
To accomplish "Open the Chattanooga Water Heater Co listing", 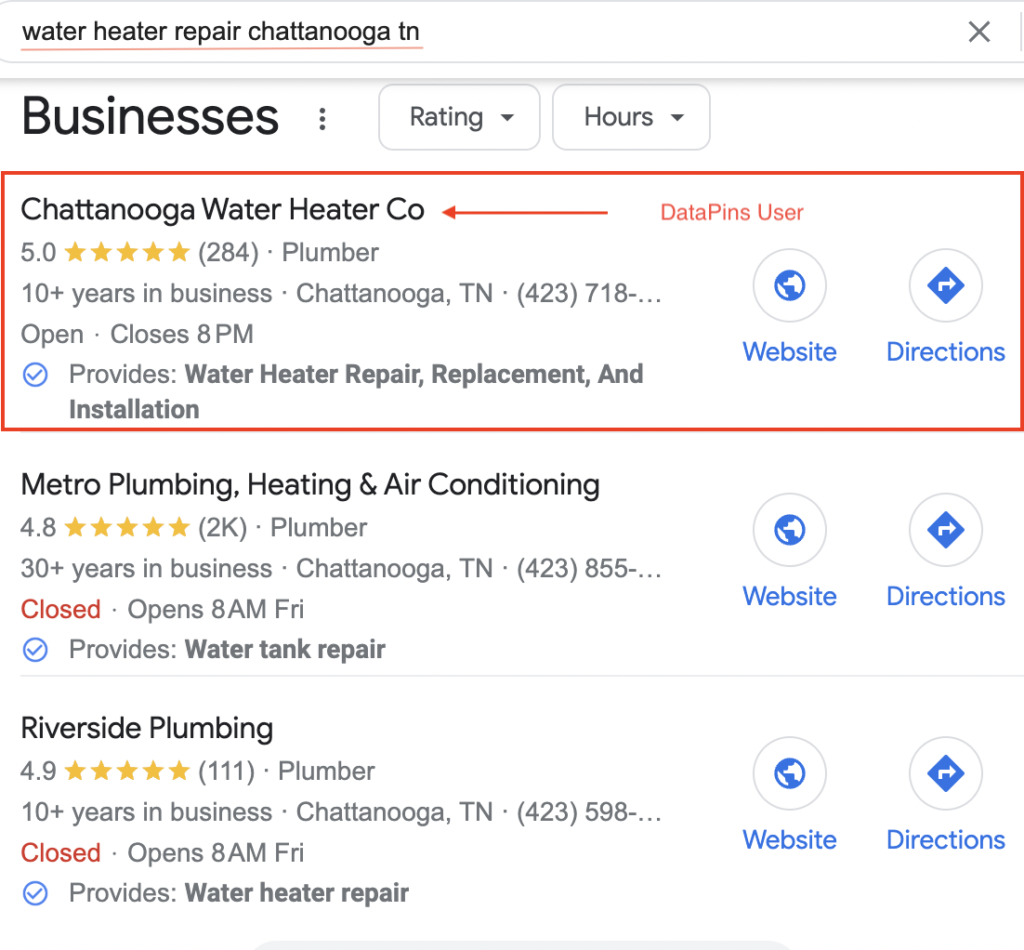I will click(223, 210).
